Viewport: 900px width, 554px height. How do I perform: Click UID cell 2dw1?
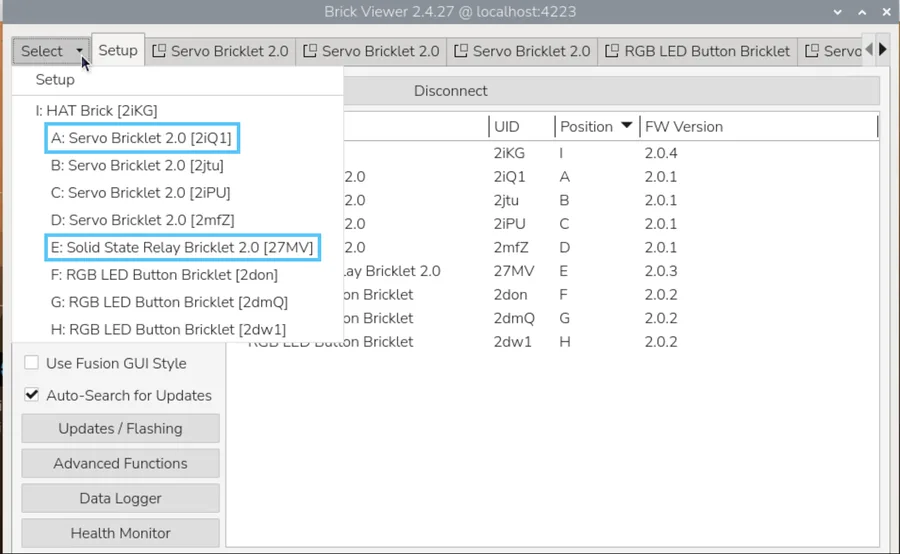[513, 342]
